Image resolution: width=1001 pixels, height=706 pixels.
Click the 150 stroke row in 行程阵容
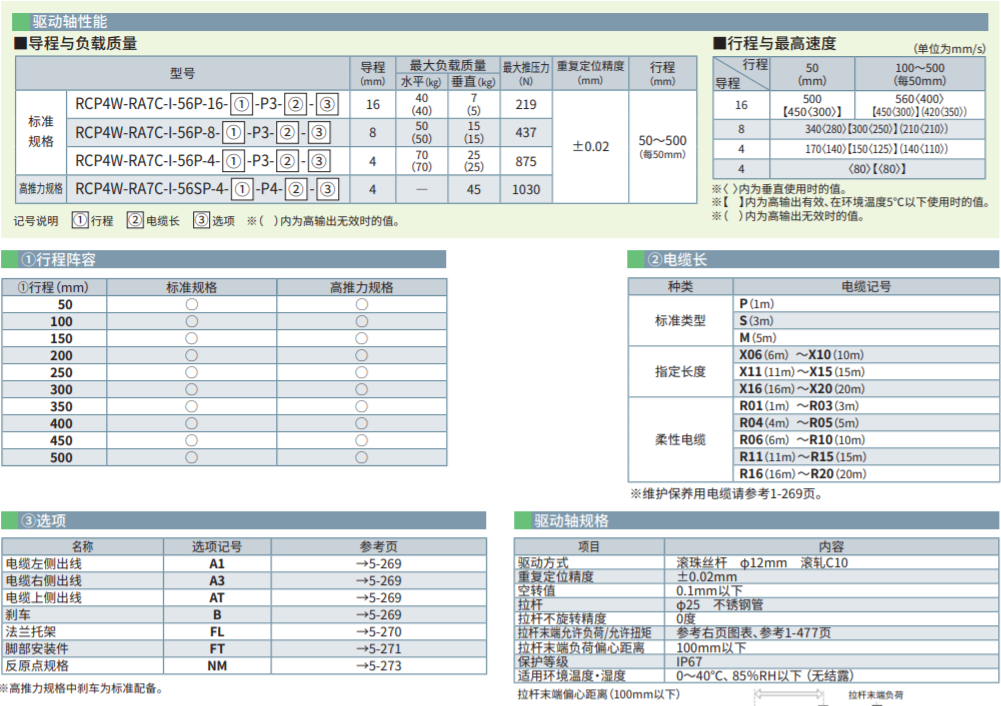[224, 338]
